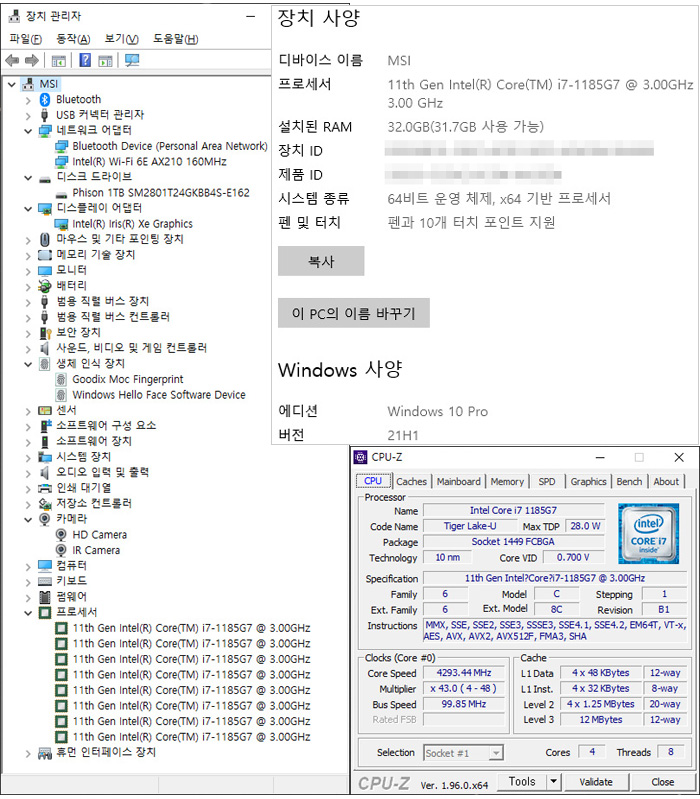
Task: Select the 키보드 keyboard category icon
Action: [45, 581]
